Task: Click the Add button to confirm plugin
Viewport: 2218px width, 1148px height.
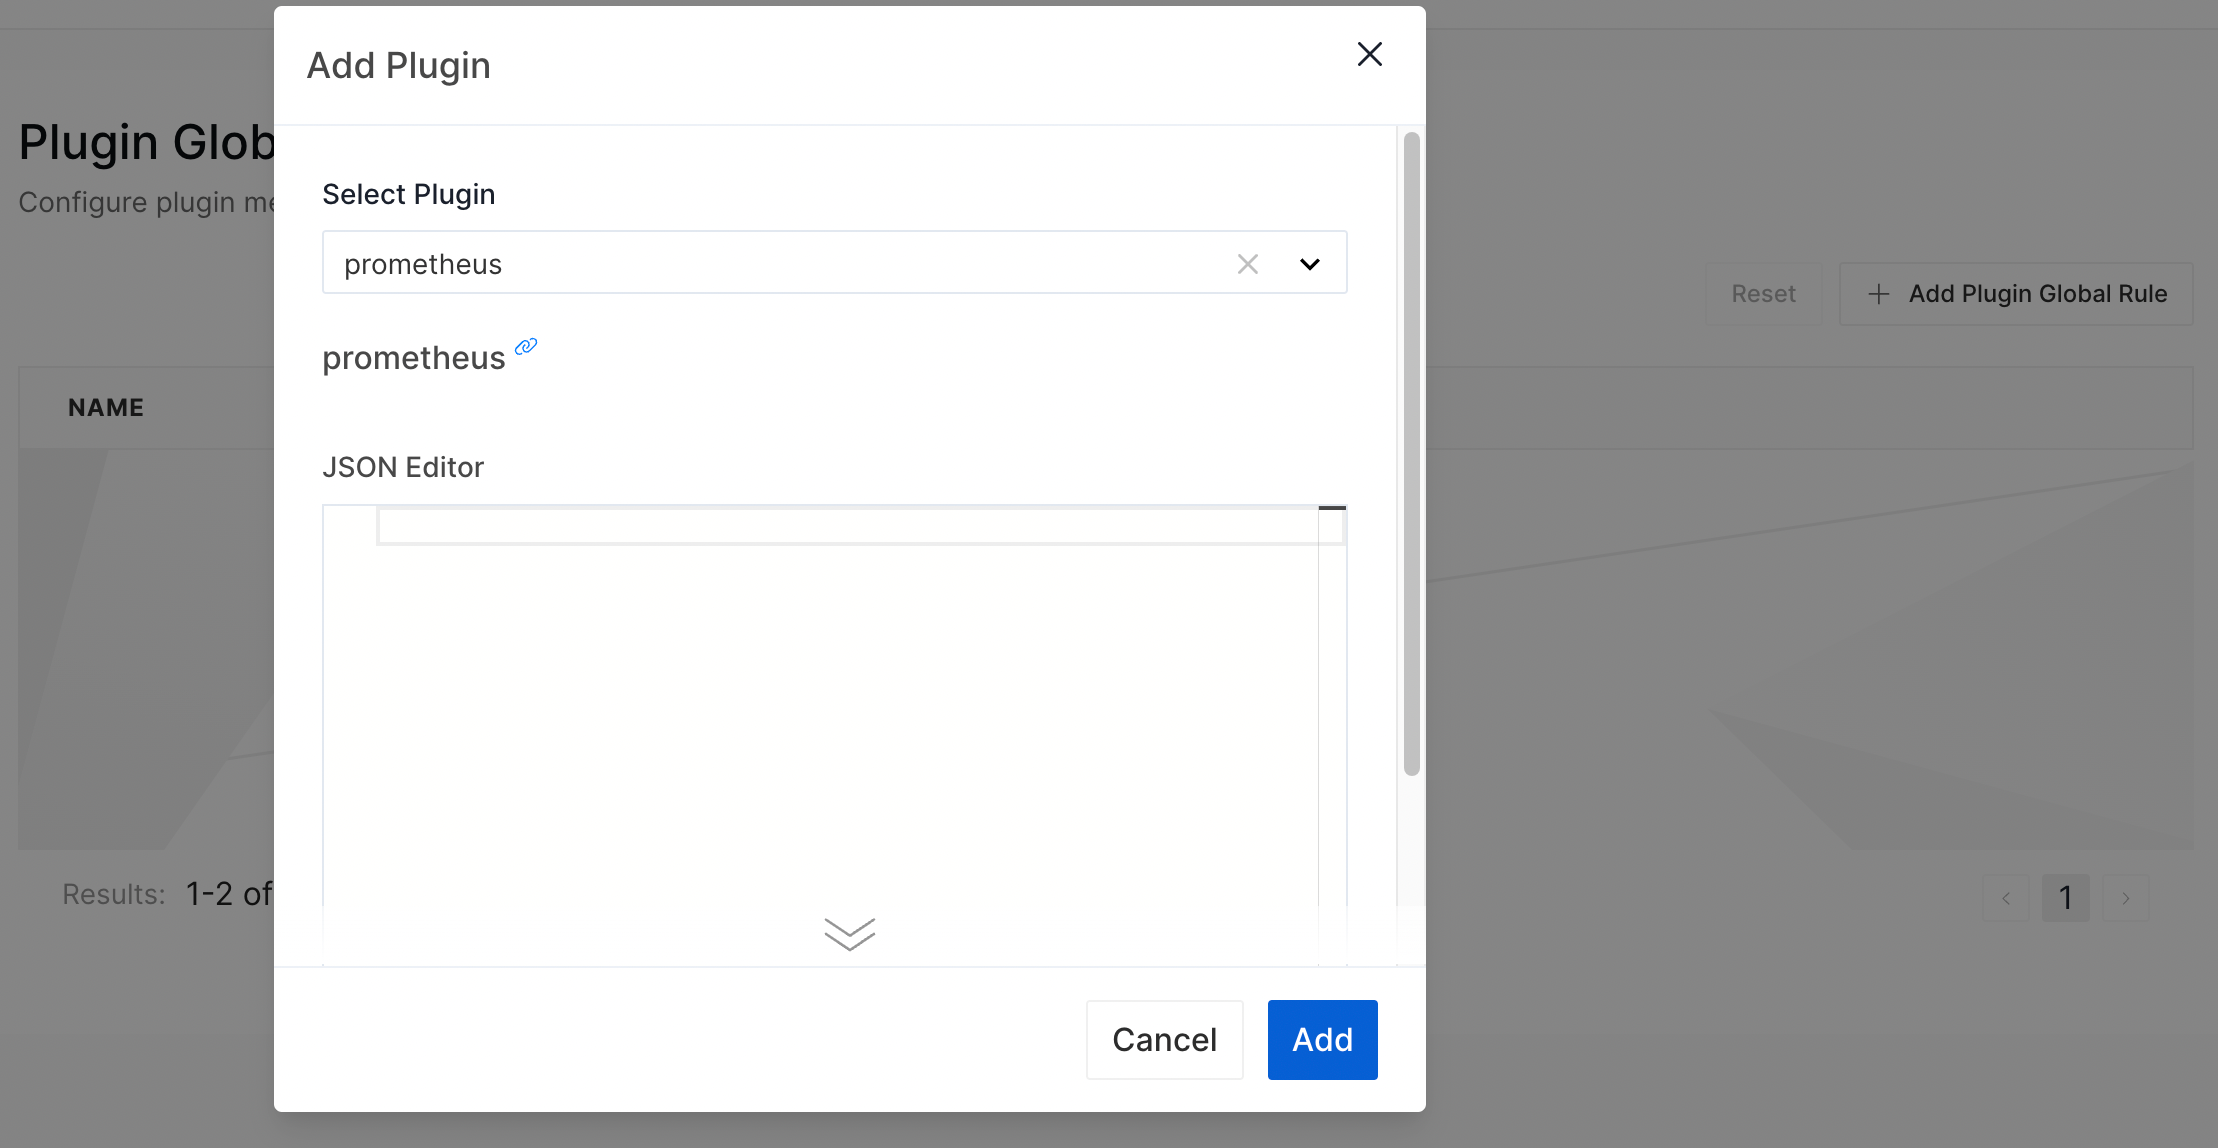Action: (1321, 1040)
